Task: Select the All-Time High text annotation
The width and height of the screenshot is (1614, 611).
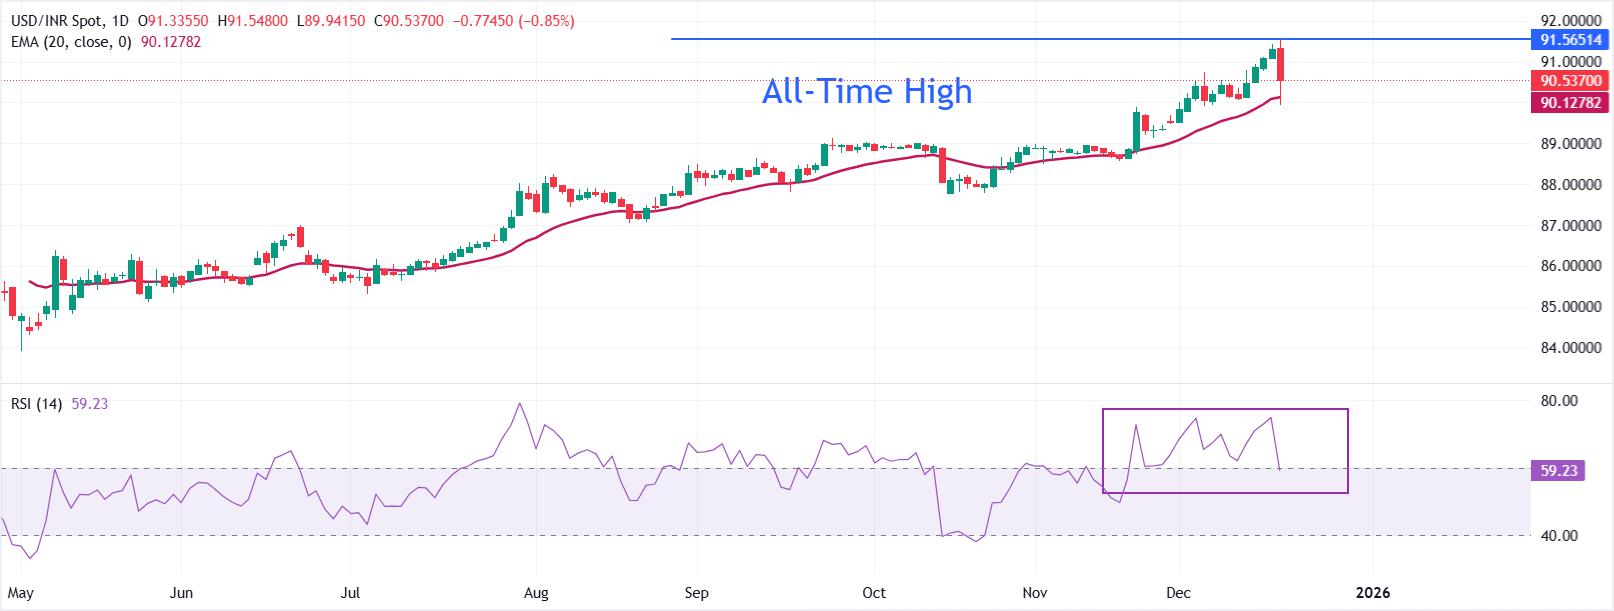Action: 866,92
